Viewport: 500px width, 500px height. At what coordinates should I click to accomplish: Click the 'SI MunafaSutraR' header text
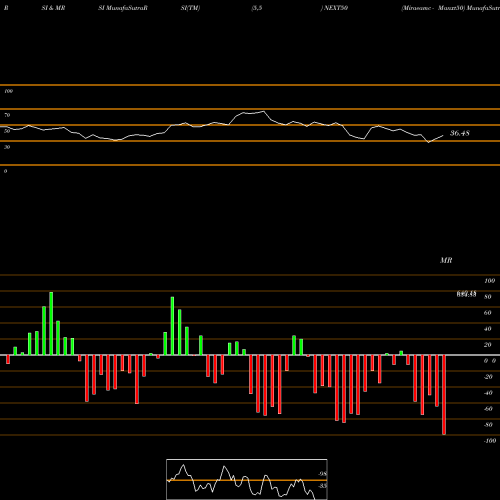point(123,8)
